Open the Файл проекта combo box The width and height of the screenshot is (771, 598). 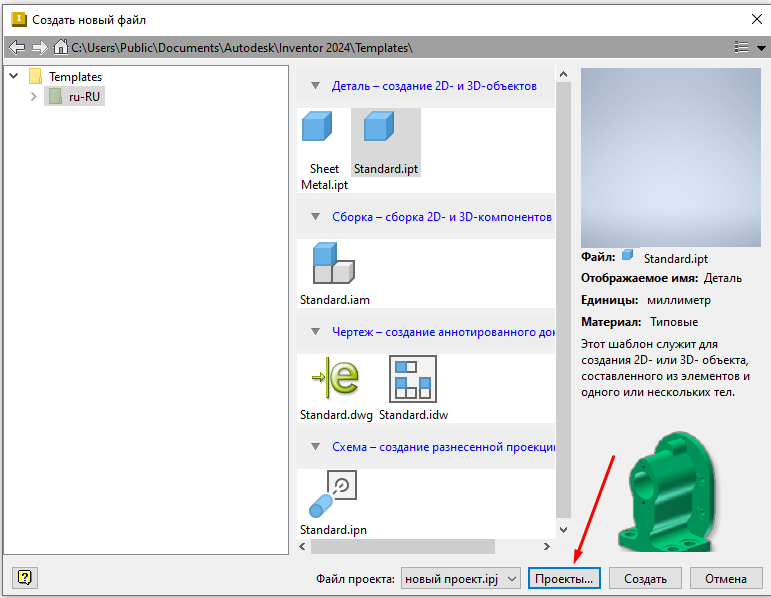(461, 578)
